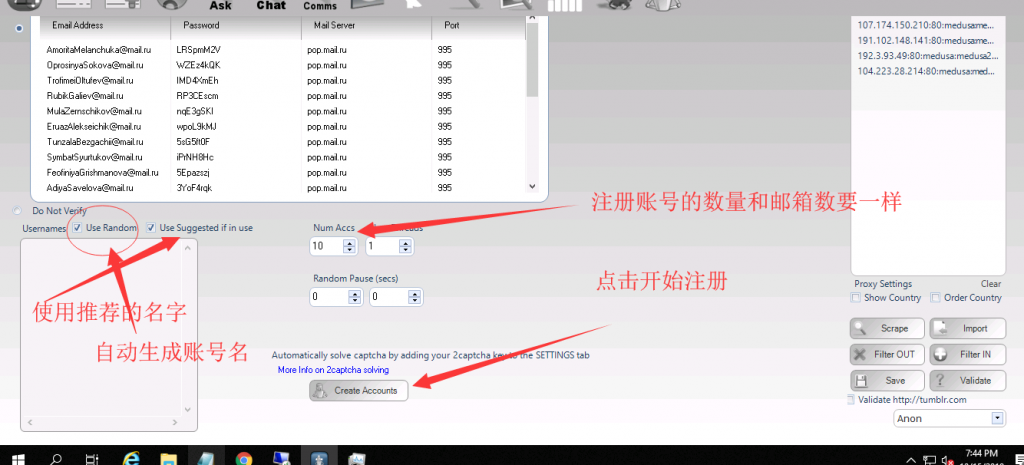Click the usernames box scroll up arrow
The width and height of the screenshot is (1024, 465).
point(187,248)
